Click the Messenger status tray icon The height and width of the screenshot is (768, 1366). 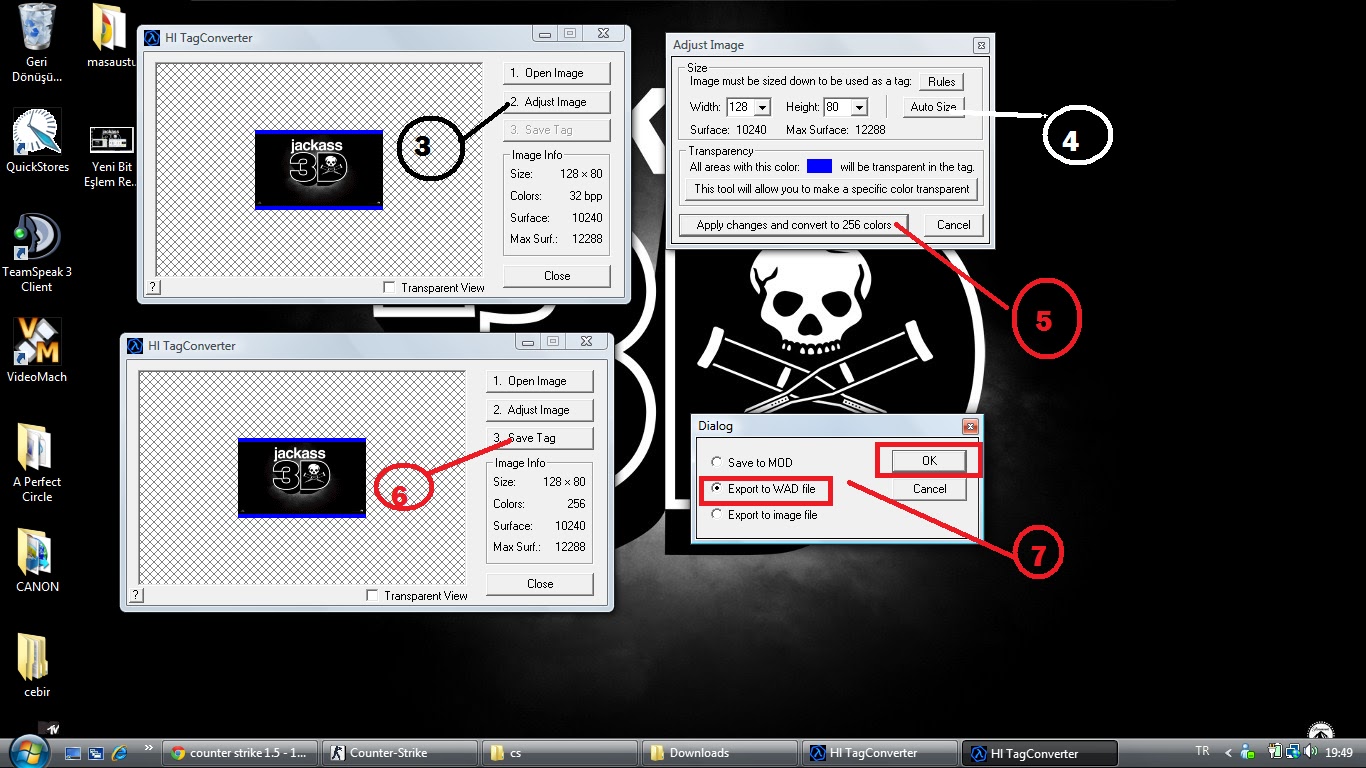coord(1247,752)
